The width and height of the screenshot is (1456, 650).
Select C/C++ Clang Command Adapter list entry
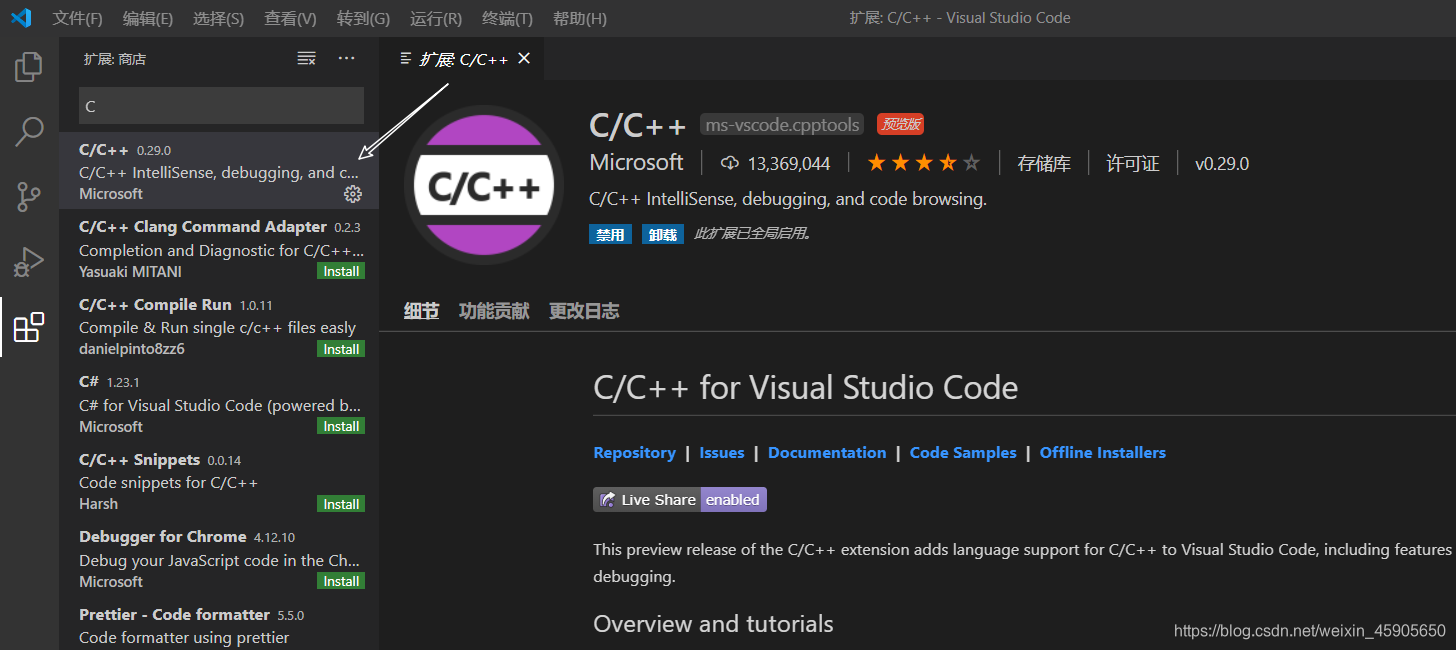(x=219, y=248)
